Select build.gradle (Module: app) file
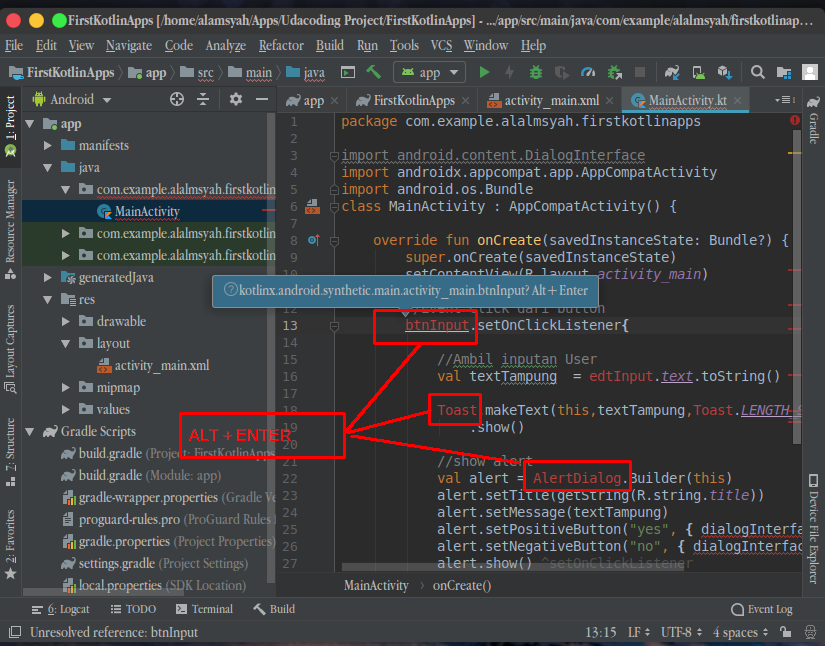 pos(140,476)
